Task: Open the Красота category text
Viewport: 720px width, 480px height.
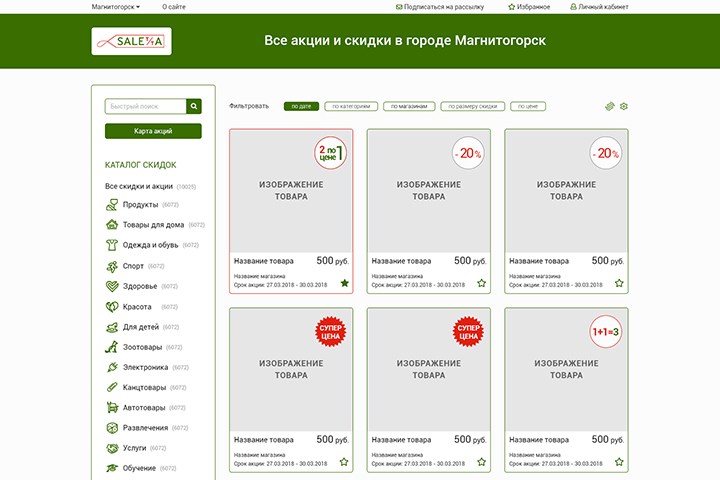Action: [x=137, y=306]
